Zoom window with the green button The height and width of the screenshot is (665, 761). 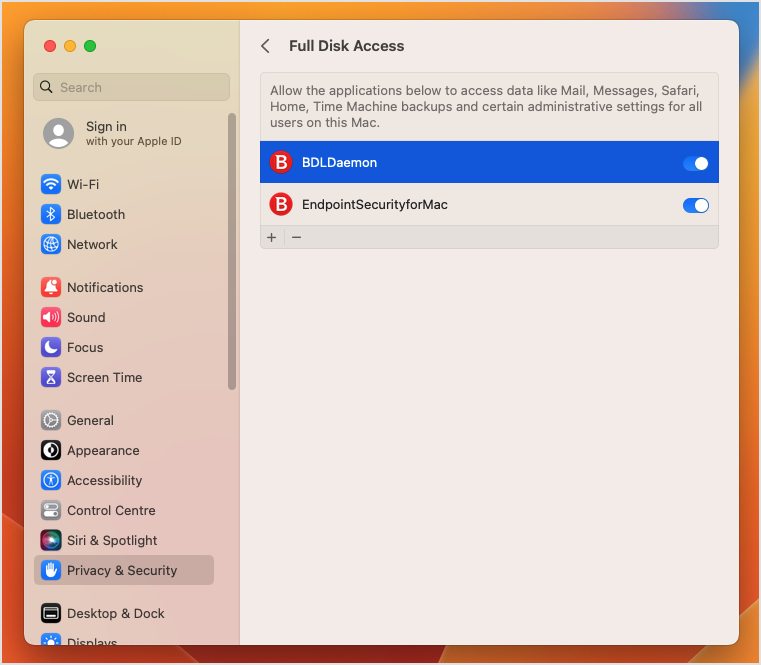click(90, 46)
